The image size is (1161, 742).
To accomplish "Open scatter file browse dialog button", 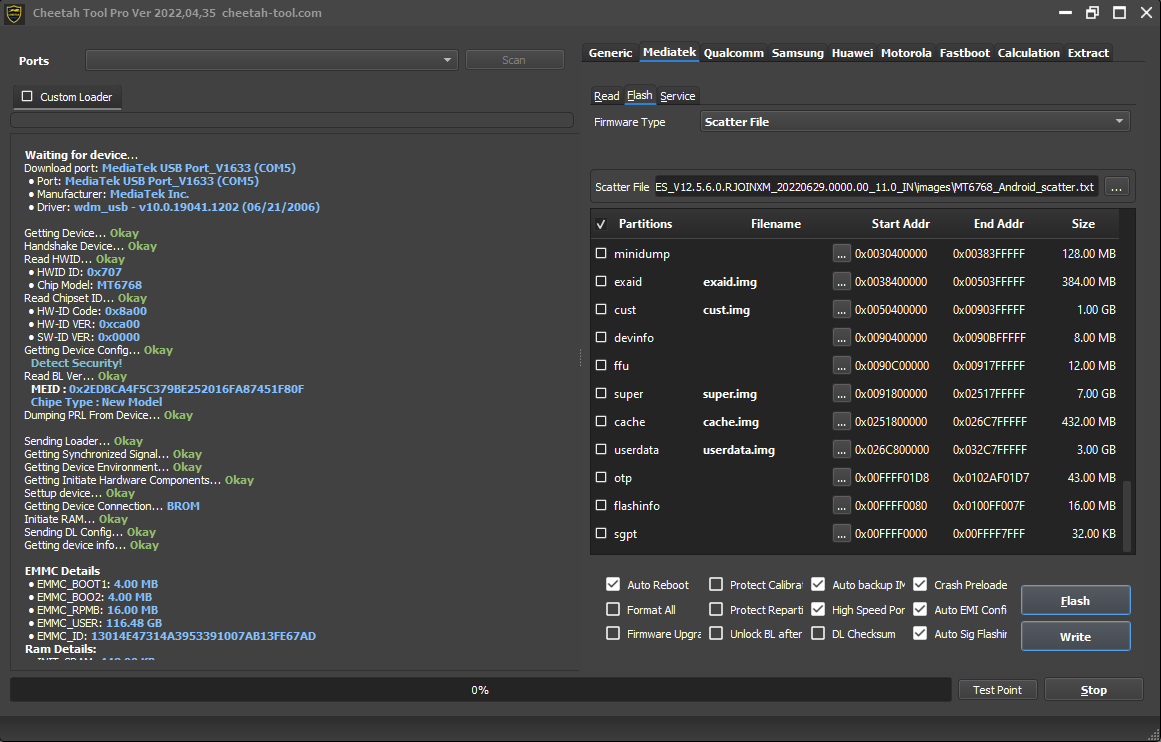I will click(x=1116, y=187).
